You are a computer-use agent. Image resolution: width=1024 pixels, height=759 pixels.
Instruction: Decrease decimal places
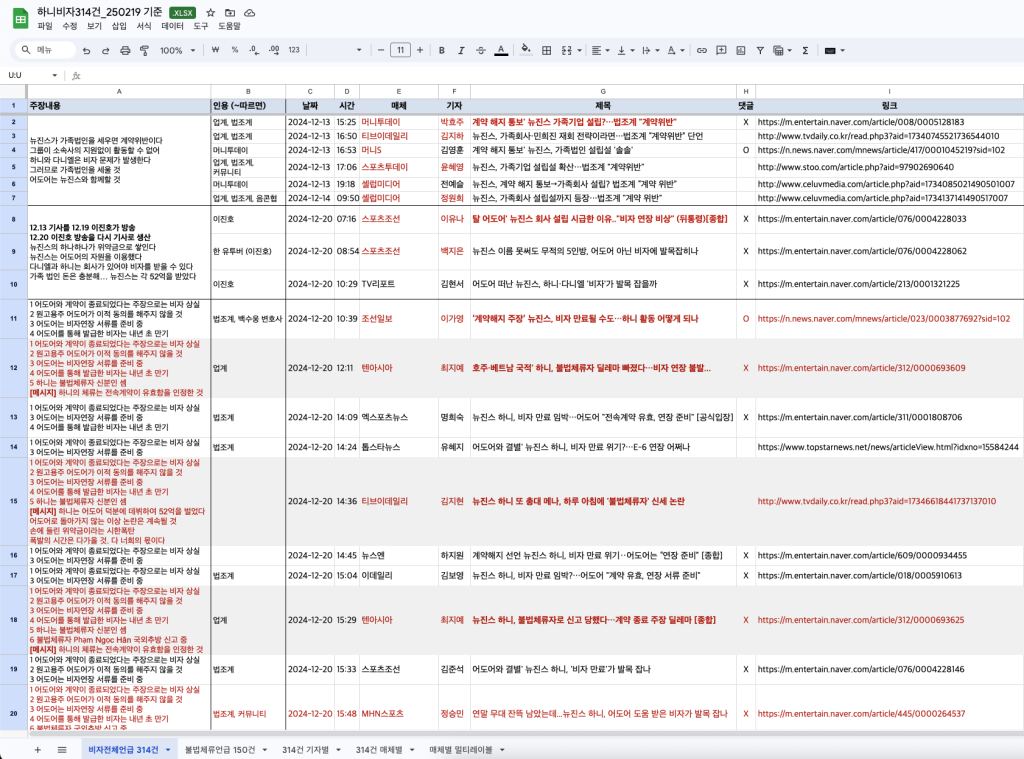254,50
